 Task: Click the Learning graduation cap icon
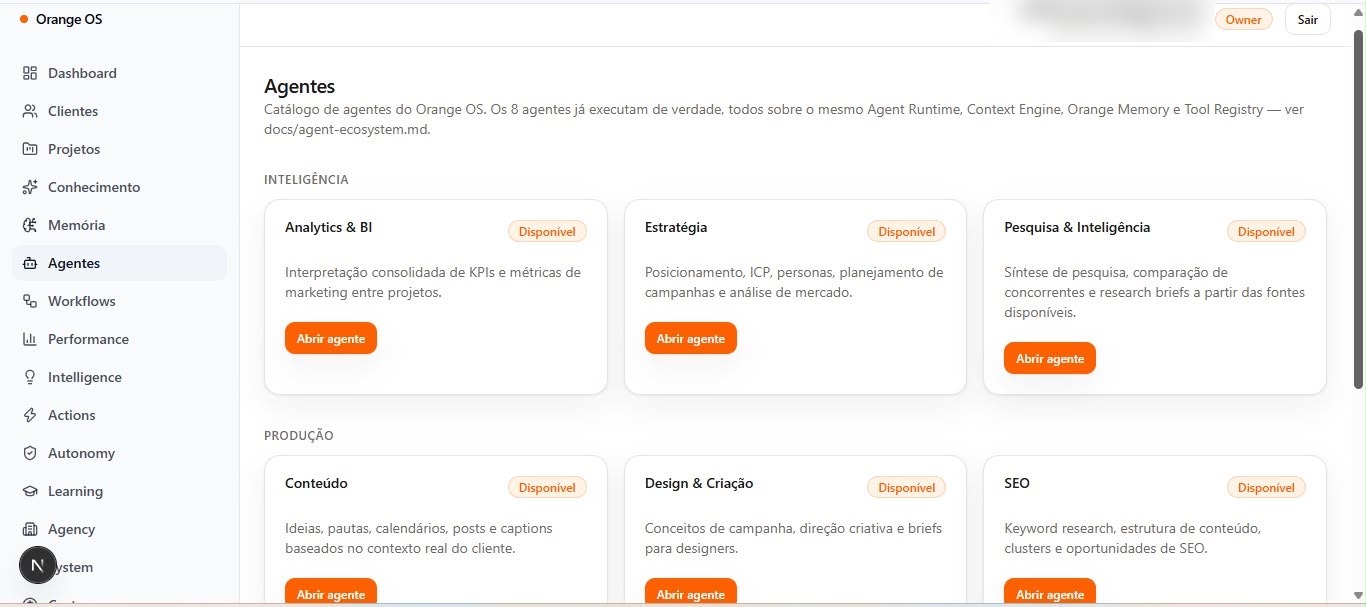pyautogui.click(x=30, y=491)
